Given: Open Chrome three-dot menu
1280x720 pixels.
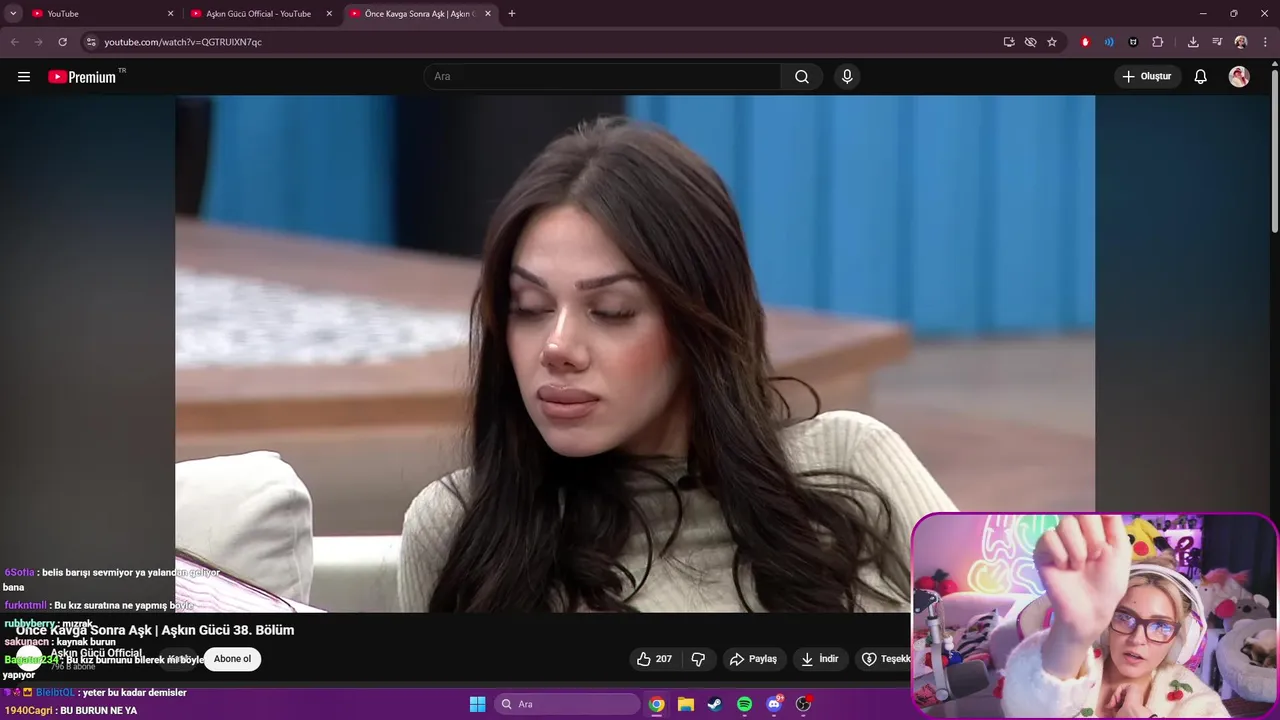Looking at the screenshot, I should pos(1265,42).
